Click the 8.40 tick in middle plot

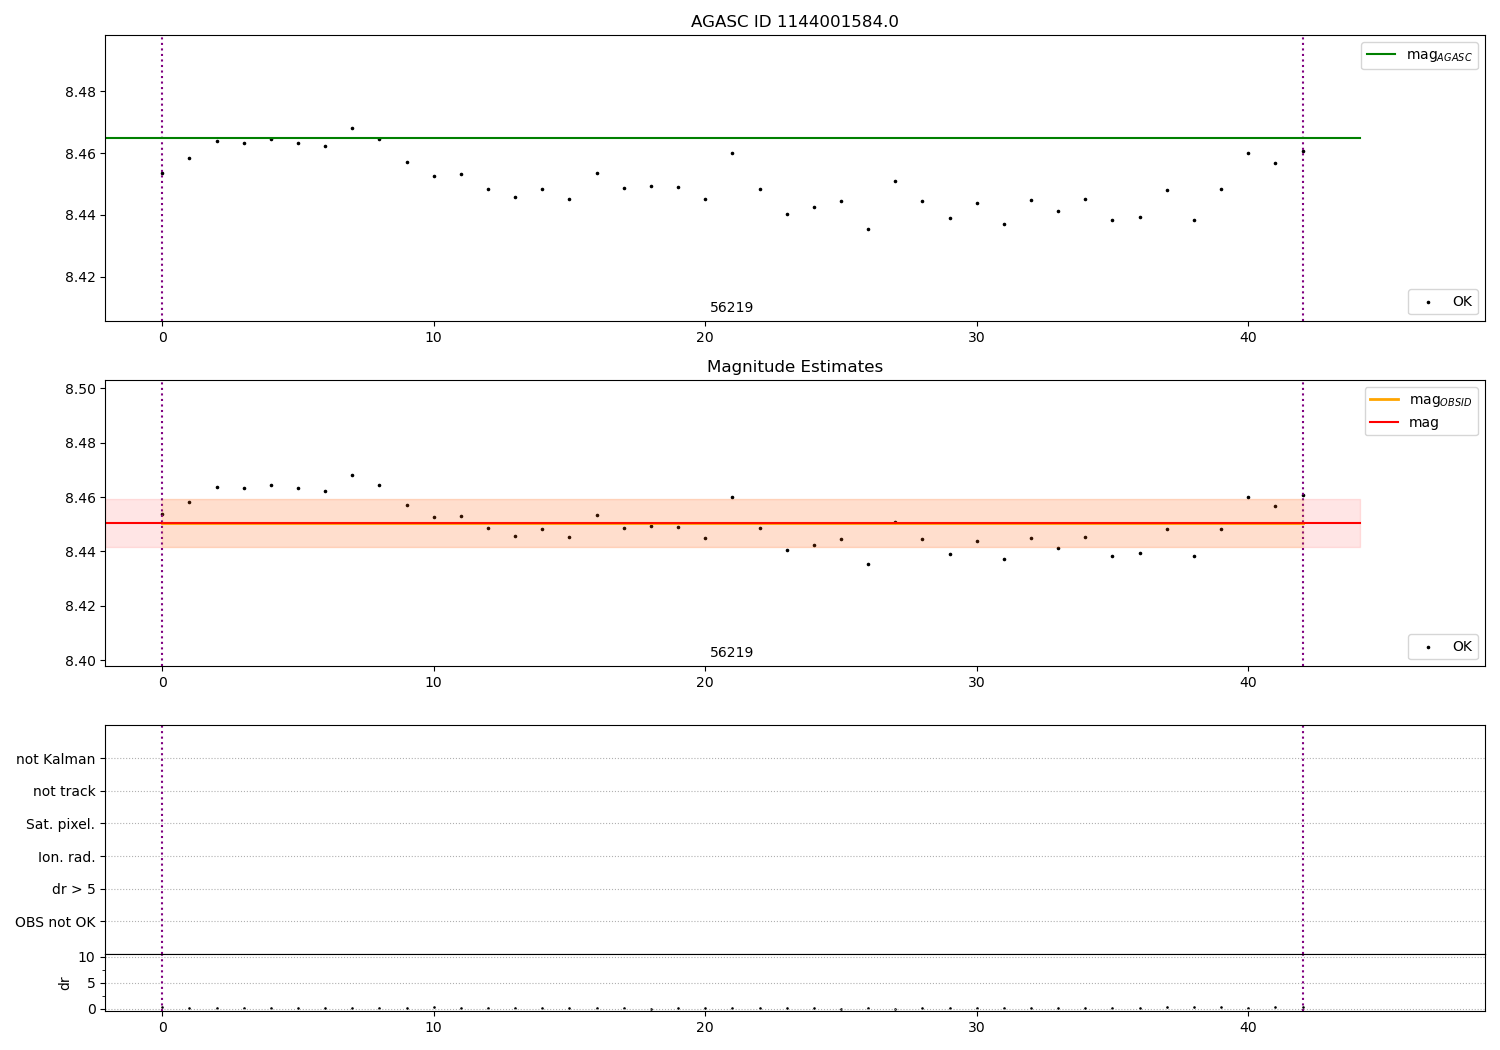(x=80, y=661)
